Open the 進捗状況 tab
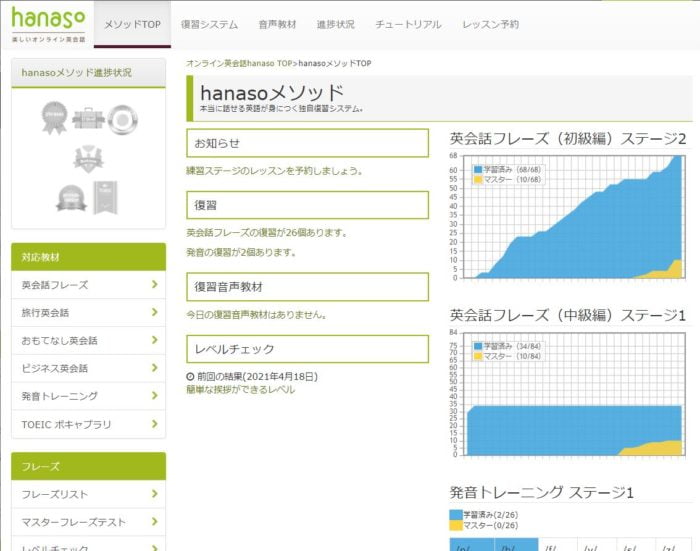 coord(336,24)
